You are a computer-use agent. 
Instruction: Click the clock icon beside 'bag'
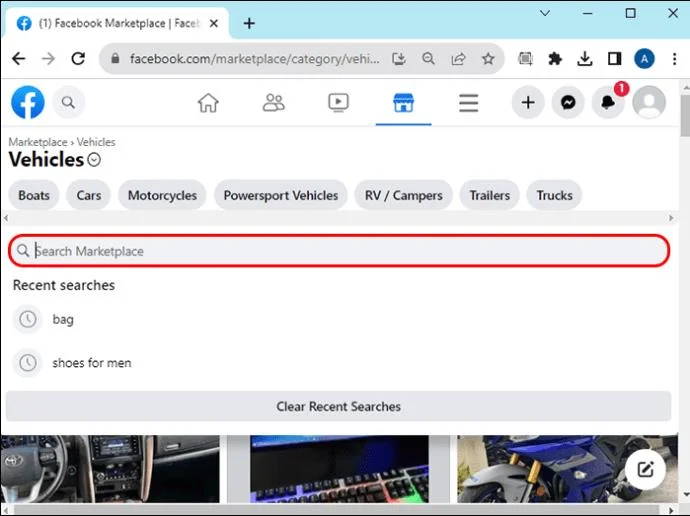coord(28,319)
